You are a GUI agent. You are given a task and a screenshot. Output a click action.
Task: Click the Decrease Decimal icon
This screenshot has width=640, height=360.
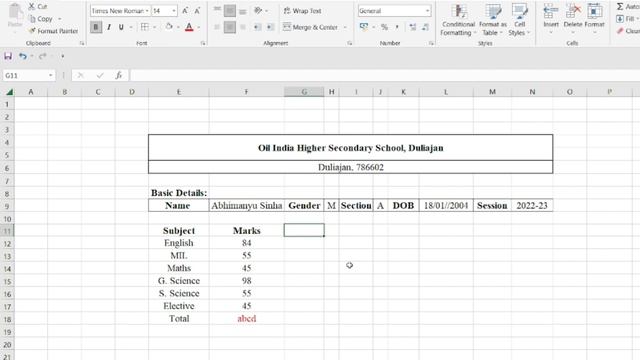tap(425, 27)
